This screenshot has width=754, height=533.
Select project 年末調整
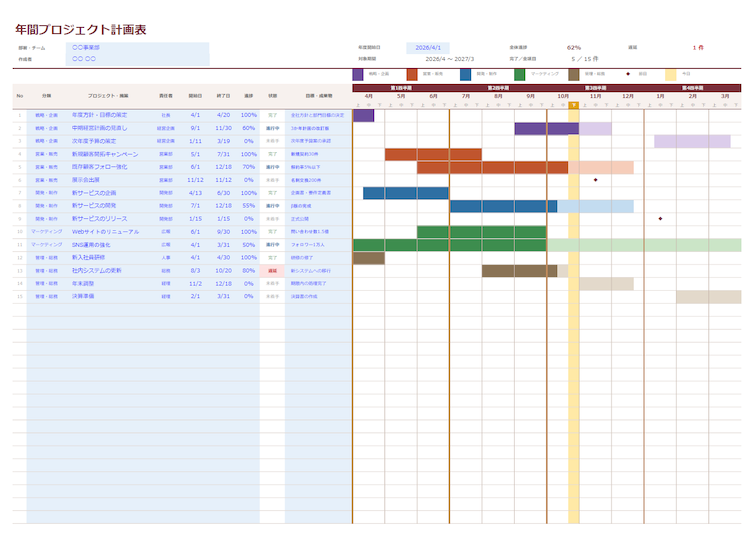pos(83,284)
